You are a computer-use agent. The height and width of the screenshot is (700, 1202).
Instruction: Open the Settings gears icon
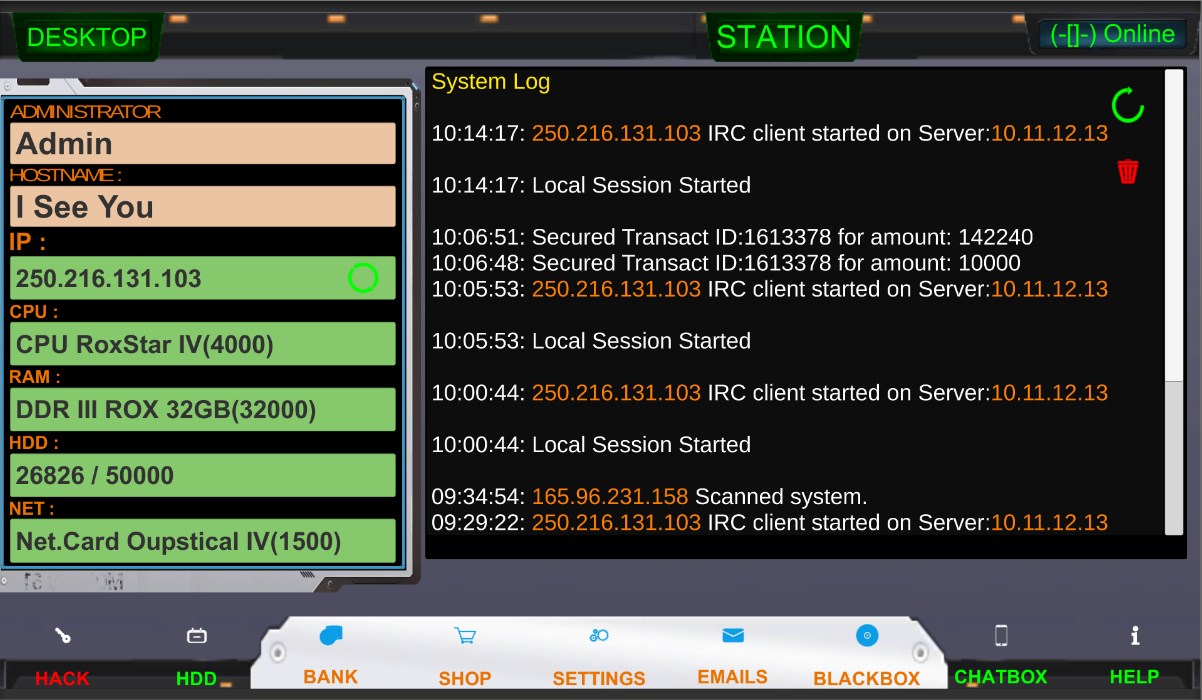click(599, 635)
